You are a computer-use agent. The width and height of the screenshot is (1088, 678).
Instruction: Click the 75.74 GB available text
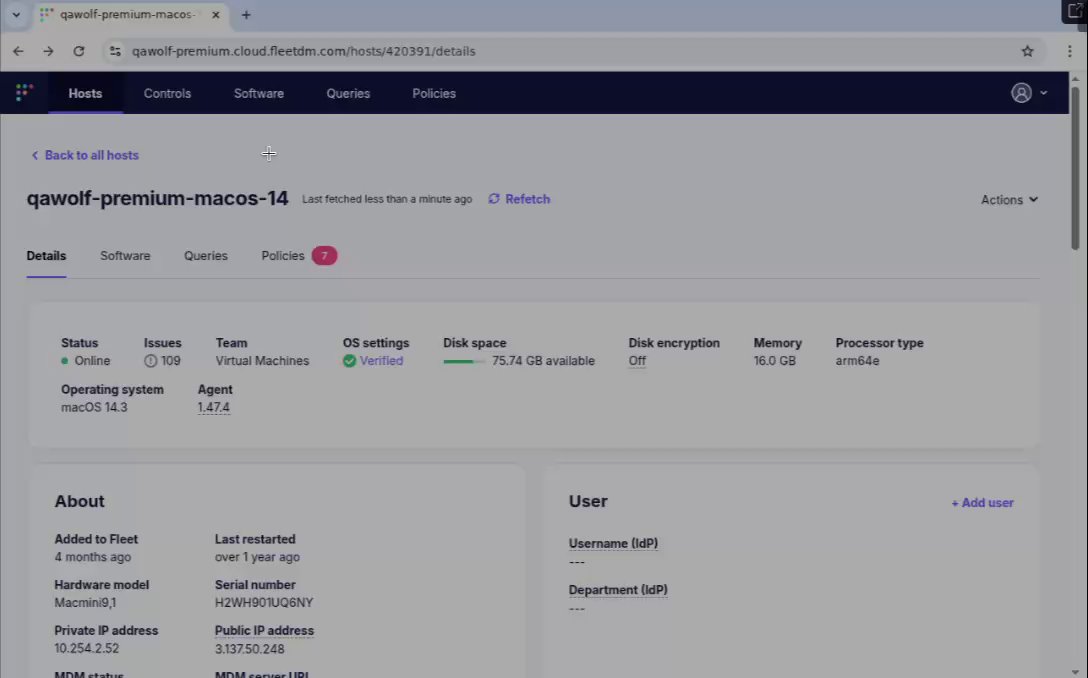click(543, 361)
